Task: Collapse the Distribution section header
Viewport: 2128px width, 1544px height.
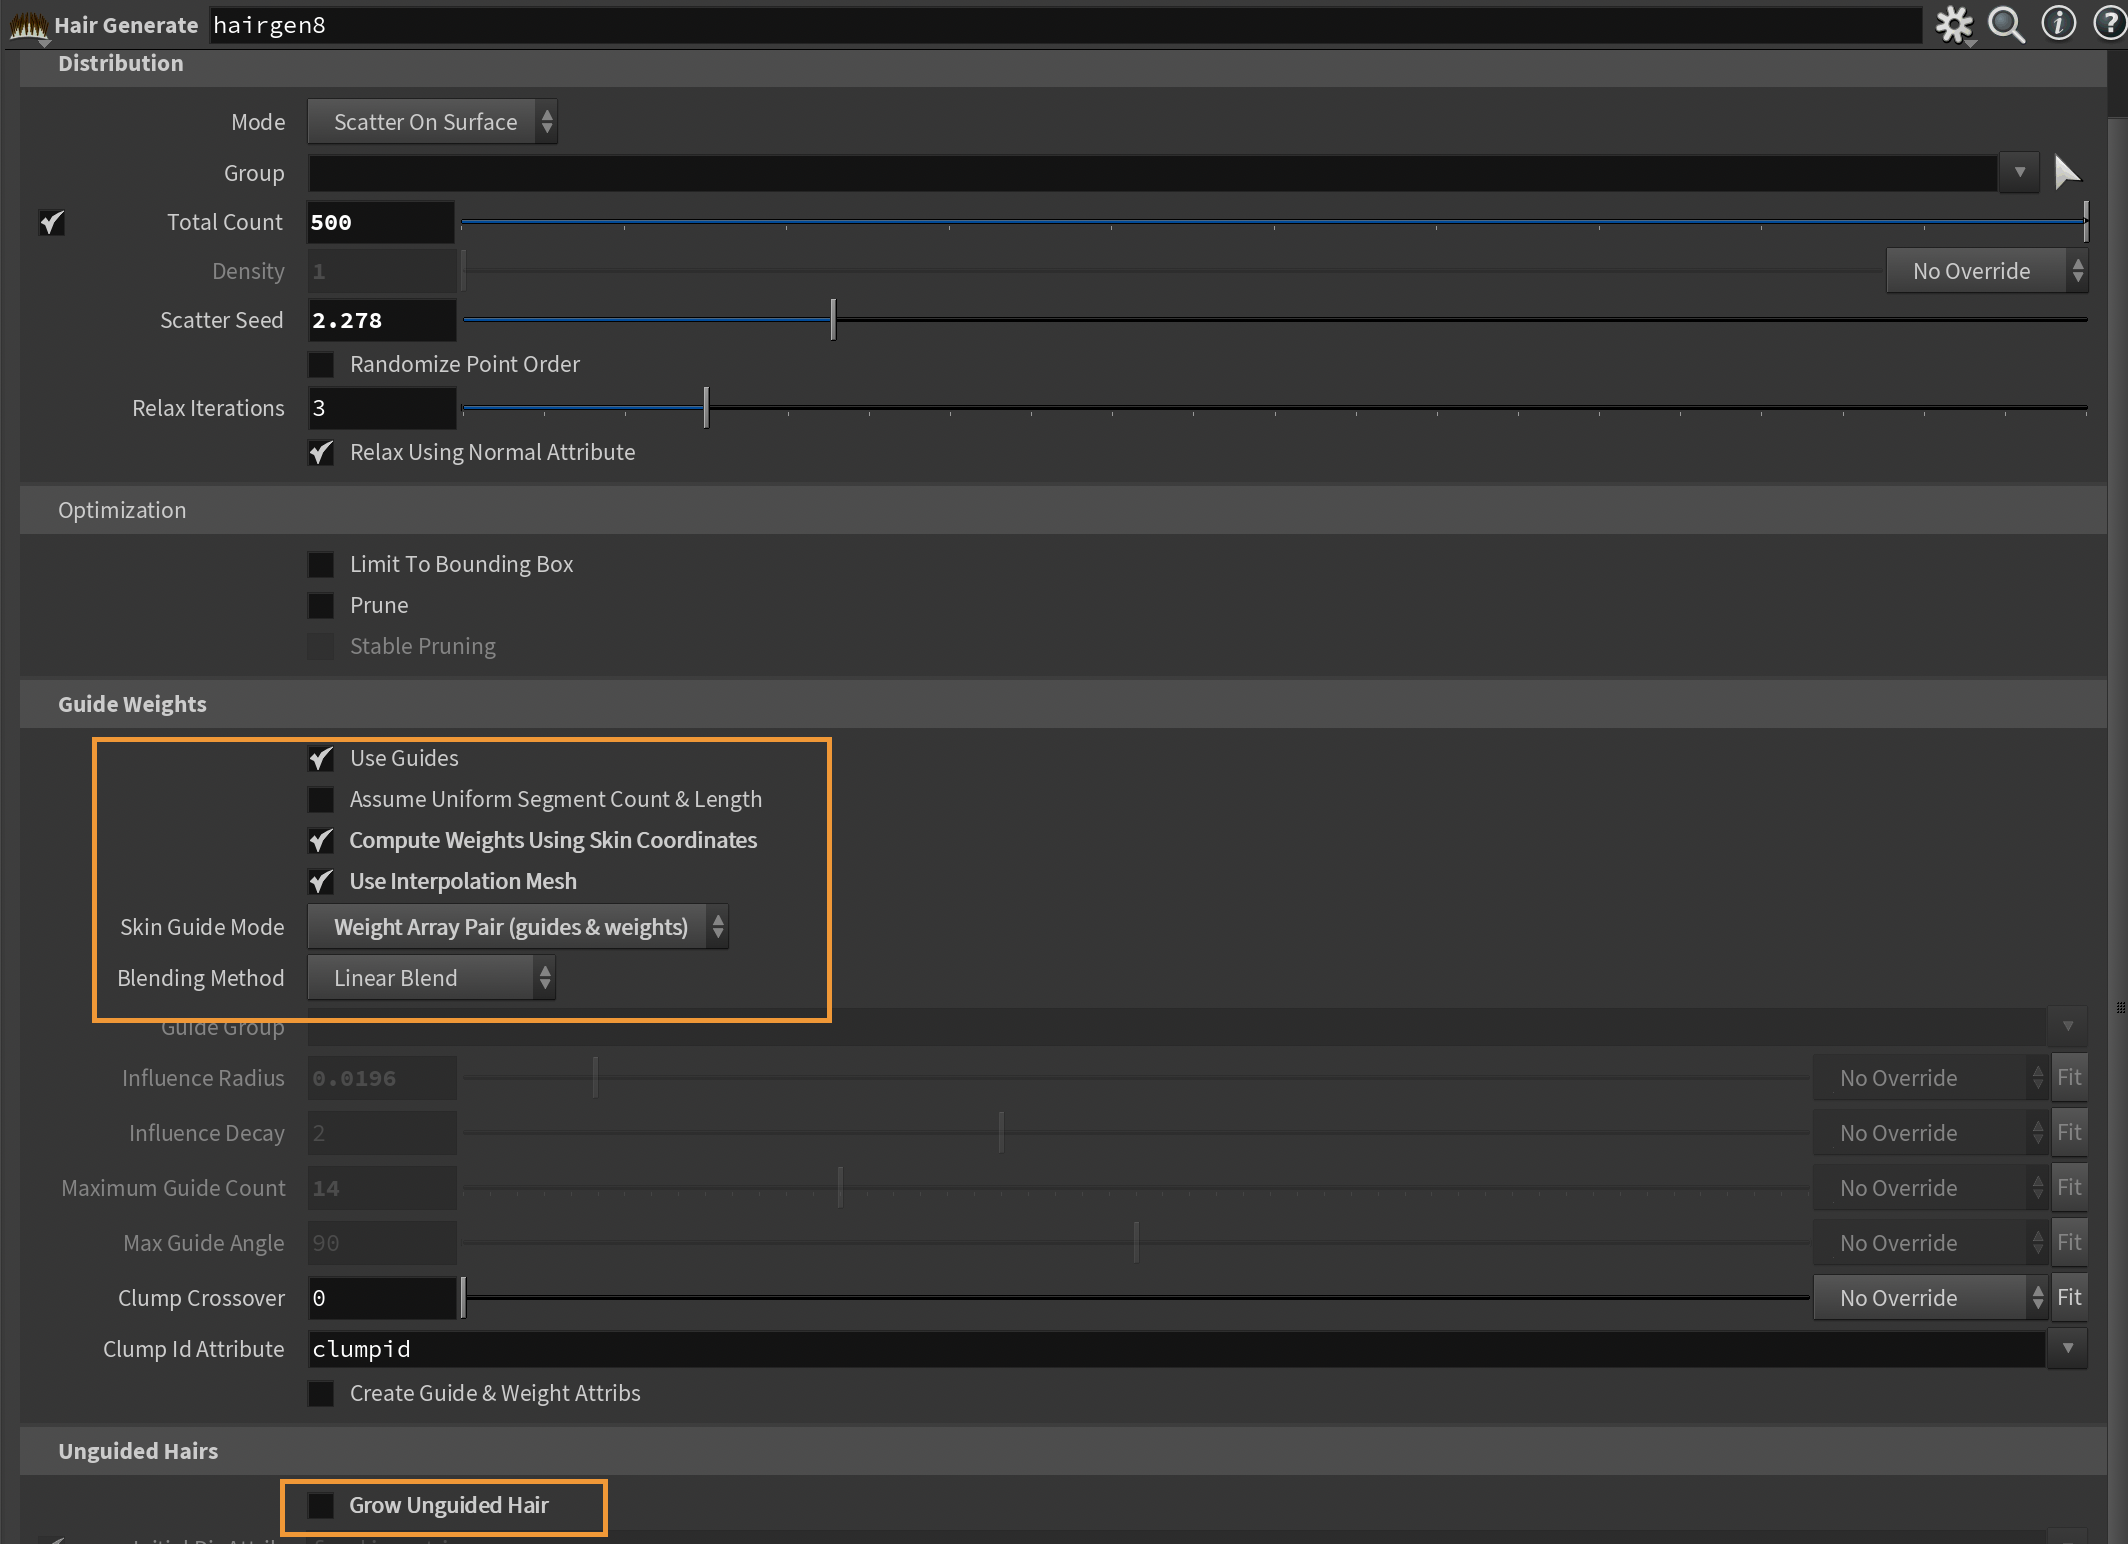Action: click(x=121, y=63)
